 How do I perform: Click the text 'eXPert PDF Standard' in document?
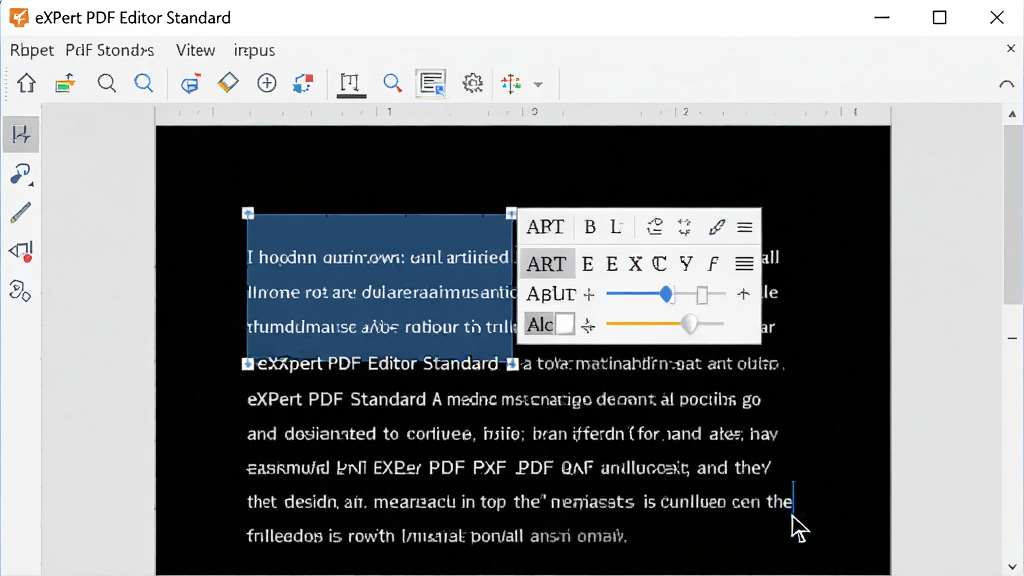(x=336, y=399)
